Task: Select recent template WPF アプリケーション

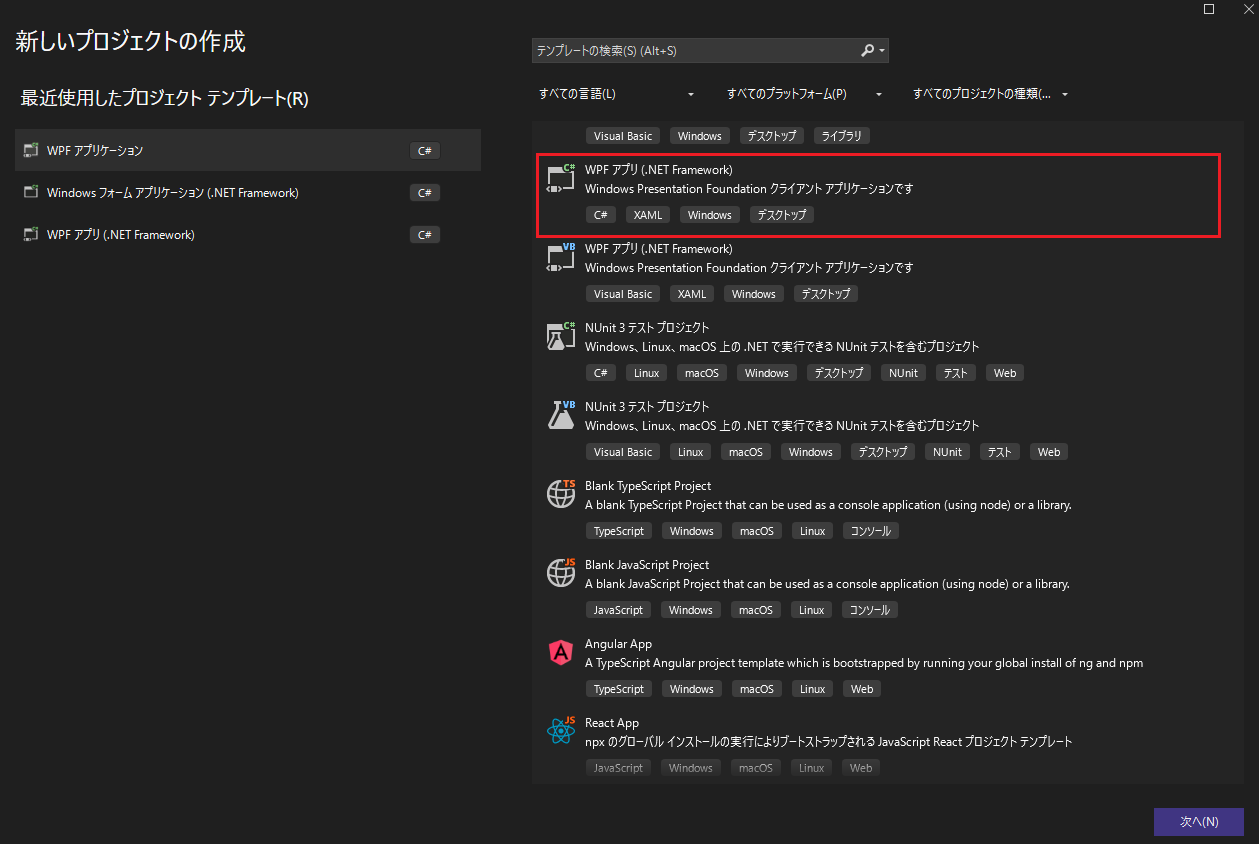Action: (x=95, y=151)
